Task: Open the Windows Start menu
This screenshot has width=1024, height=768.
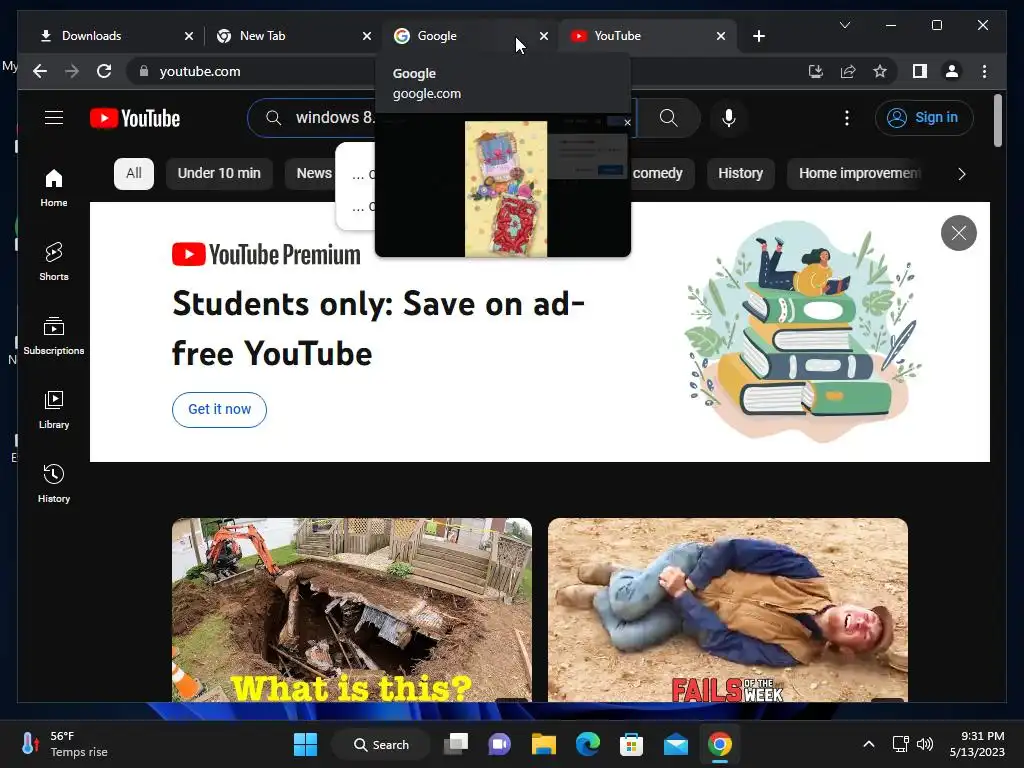Action: [x=305, y=744]
